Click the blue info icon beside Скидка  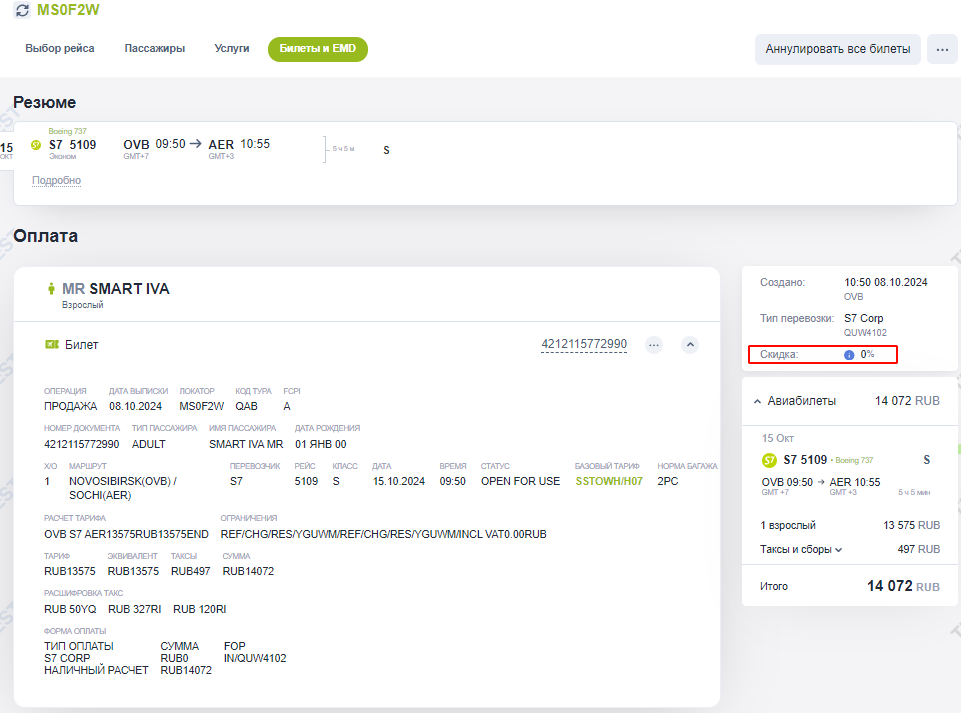point(849,355)
